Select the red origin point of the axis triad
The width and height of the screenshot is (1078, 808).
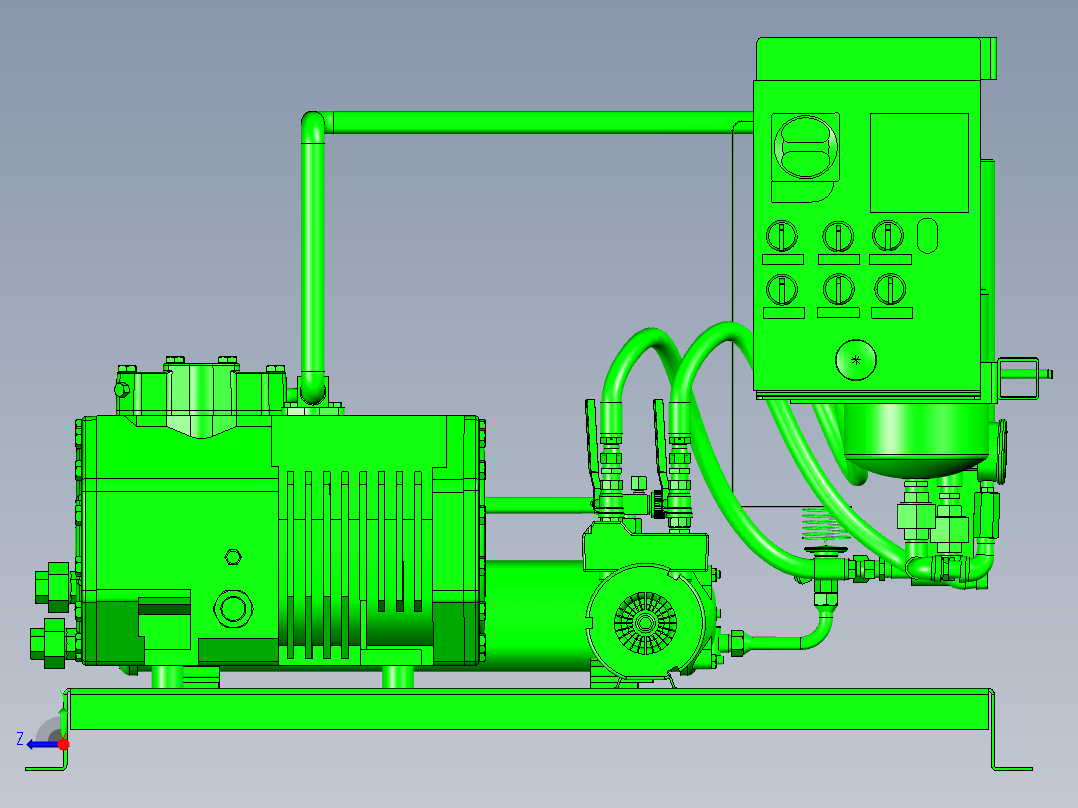(63, 744)
